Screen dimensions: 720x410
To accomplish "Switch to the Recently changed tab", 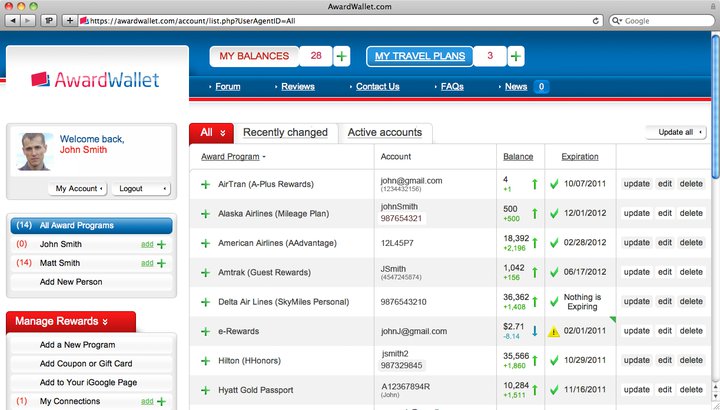I will 285,132.
